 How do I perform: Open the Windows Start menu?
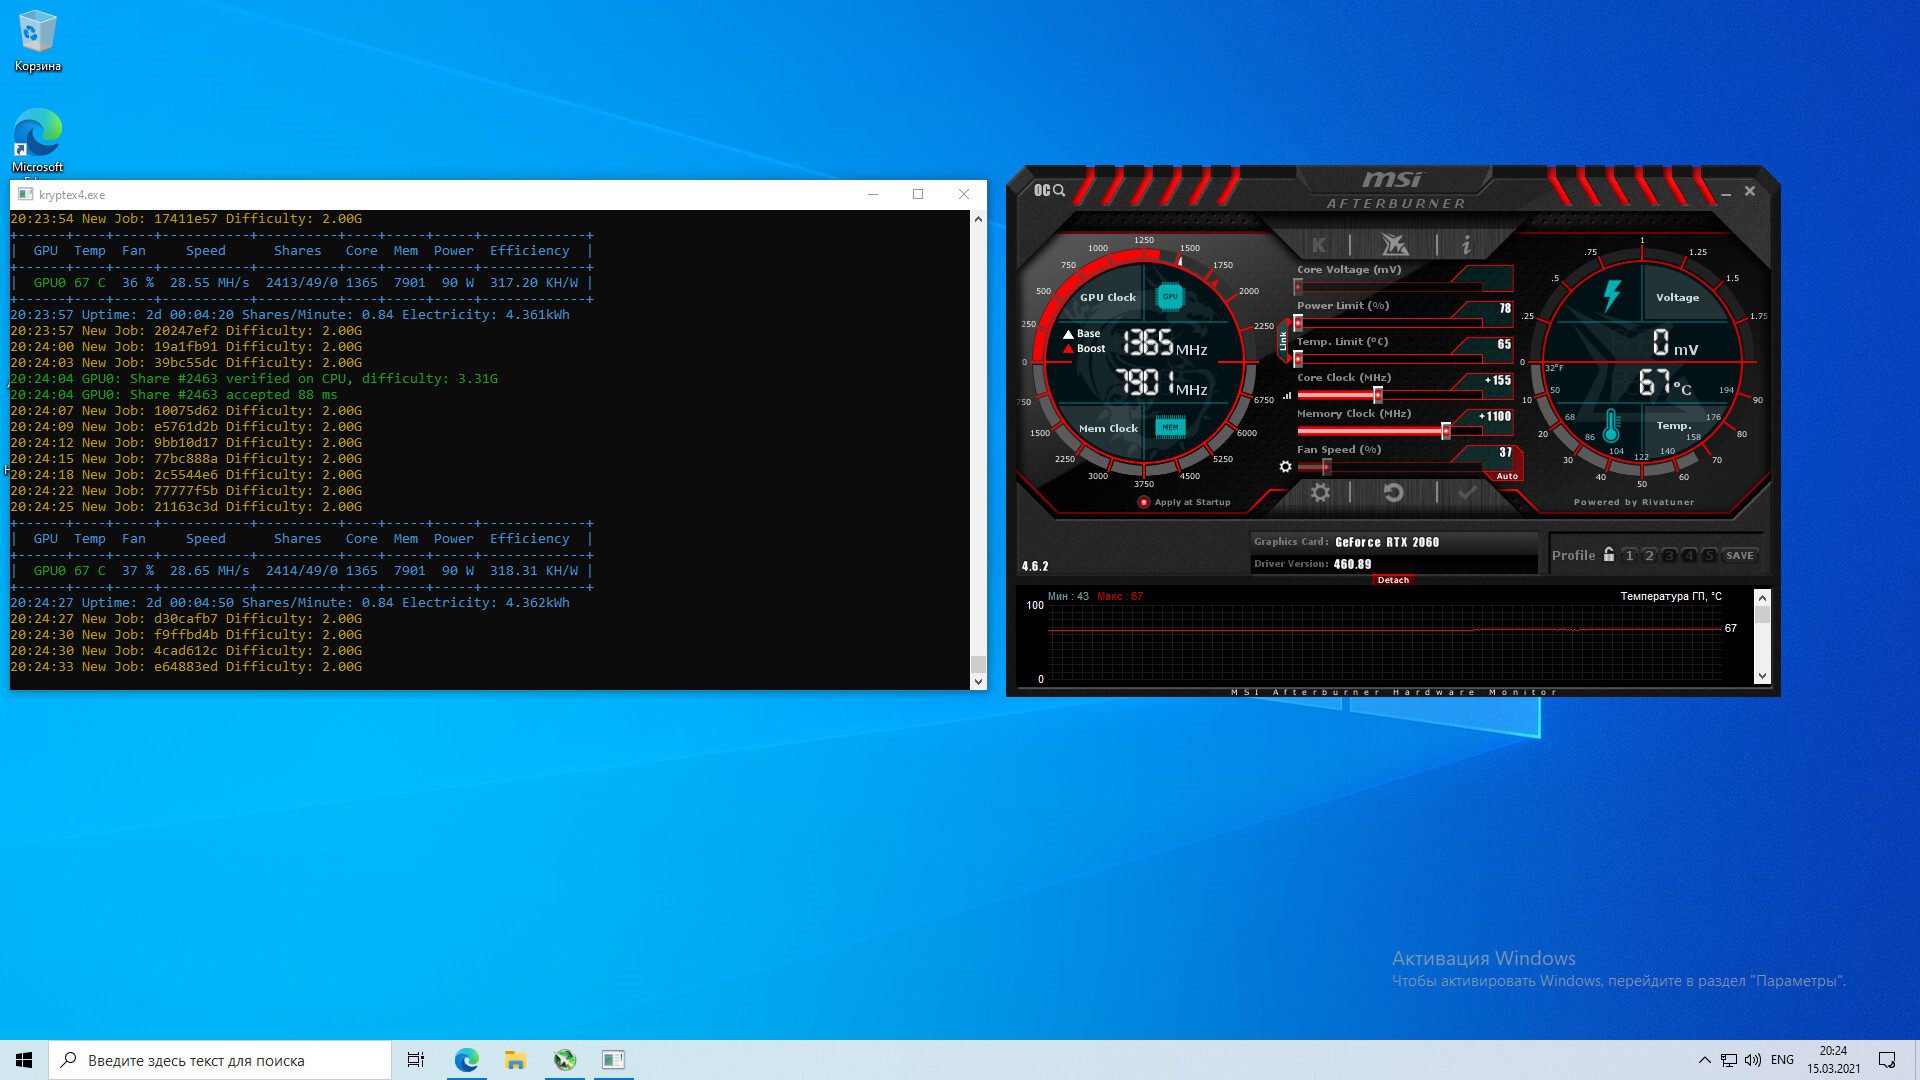point(24,1060)
